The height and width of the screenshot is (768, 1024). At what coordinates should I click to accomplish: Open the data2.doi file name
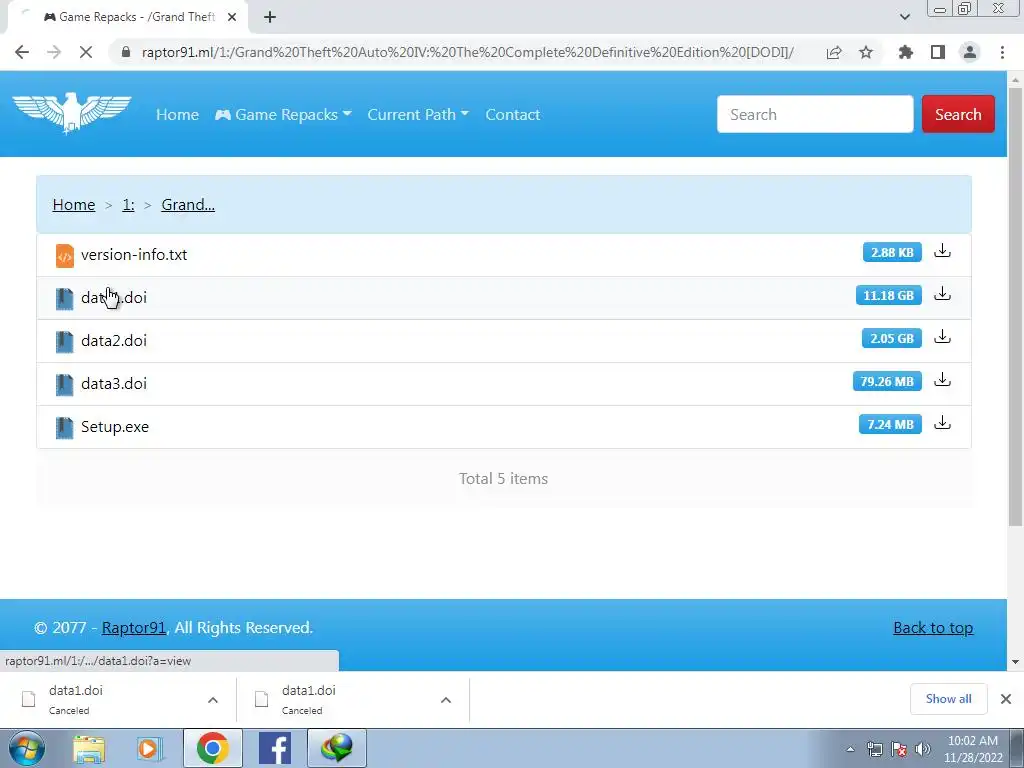pos(114,341)
